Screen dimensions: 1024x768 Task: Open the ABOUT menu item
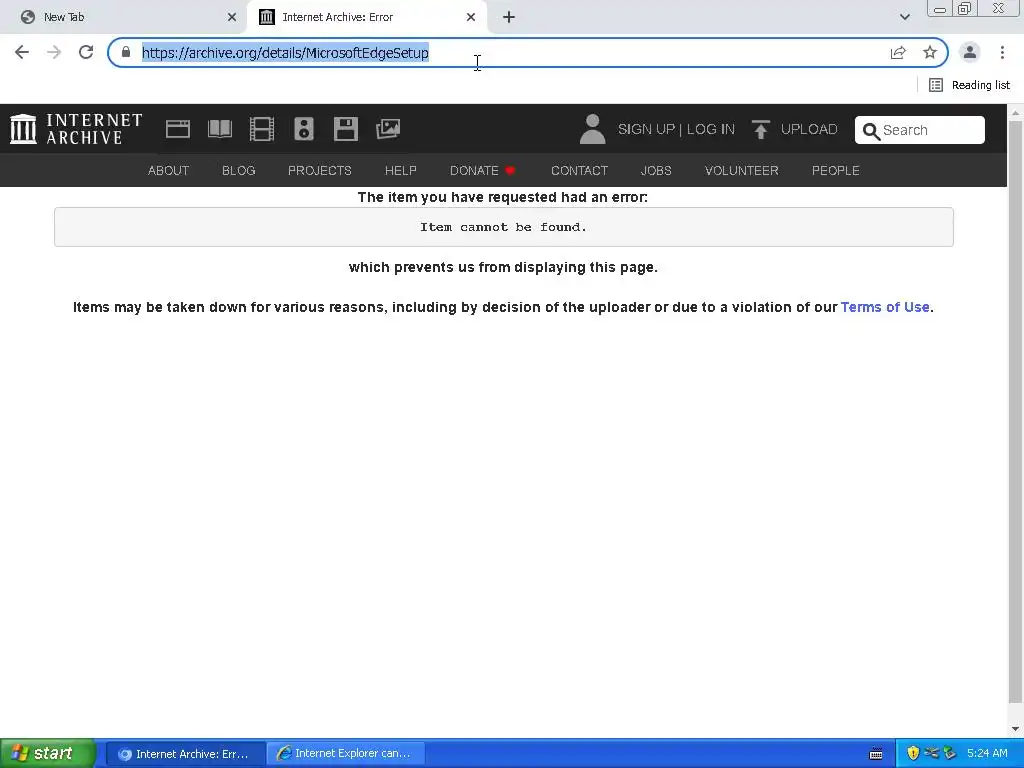pyautogui.click(x=168, y=170)
